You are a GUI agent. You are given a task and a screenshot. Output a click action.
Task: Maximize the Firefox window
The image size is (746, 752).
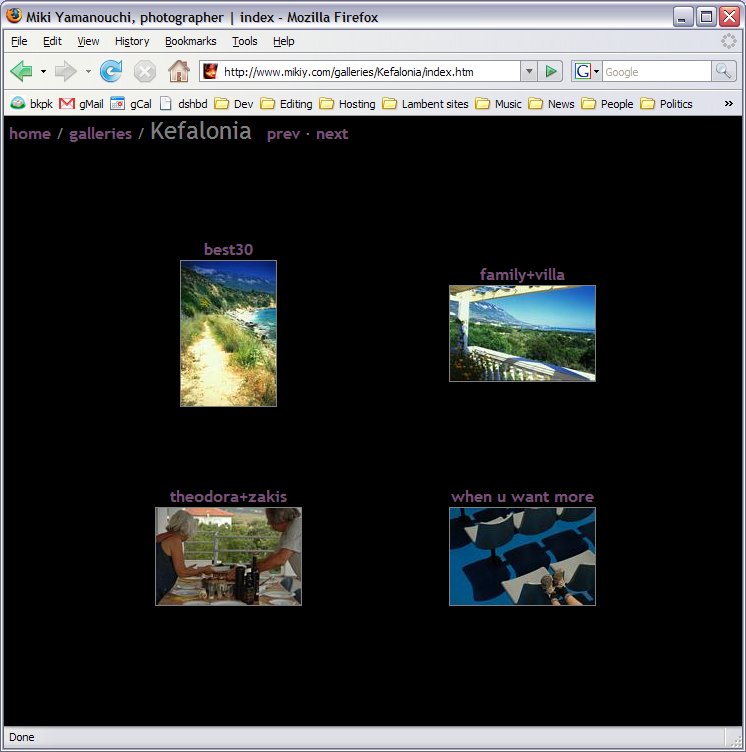coord(706,17)
